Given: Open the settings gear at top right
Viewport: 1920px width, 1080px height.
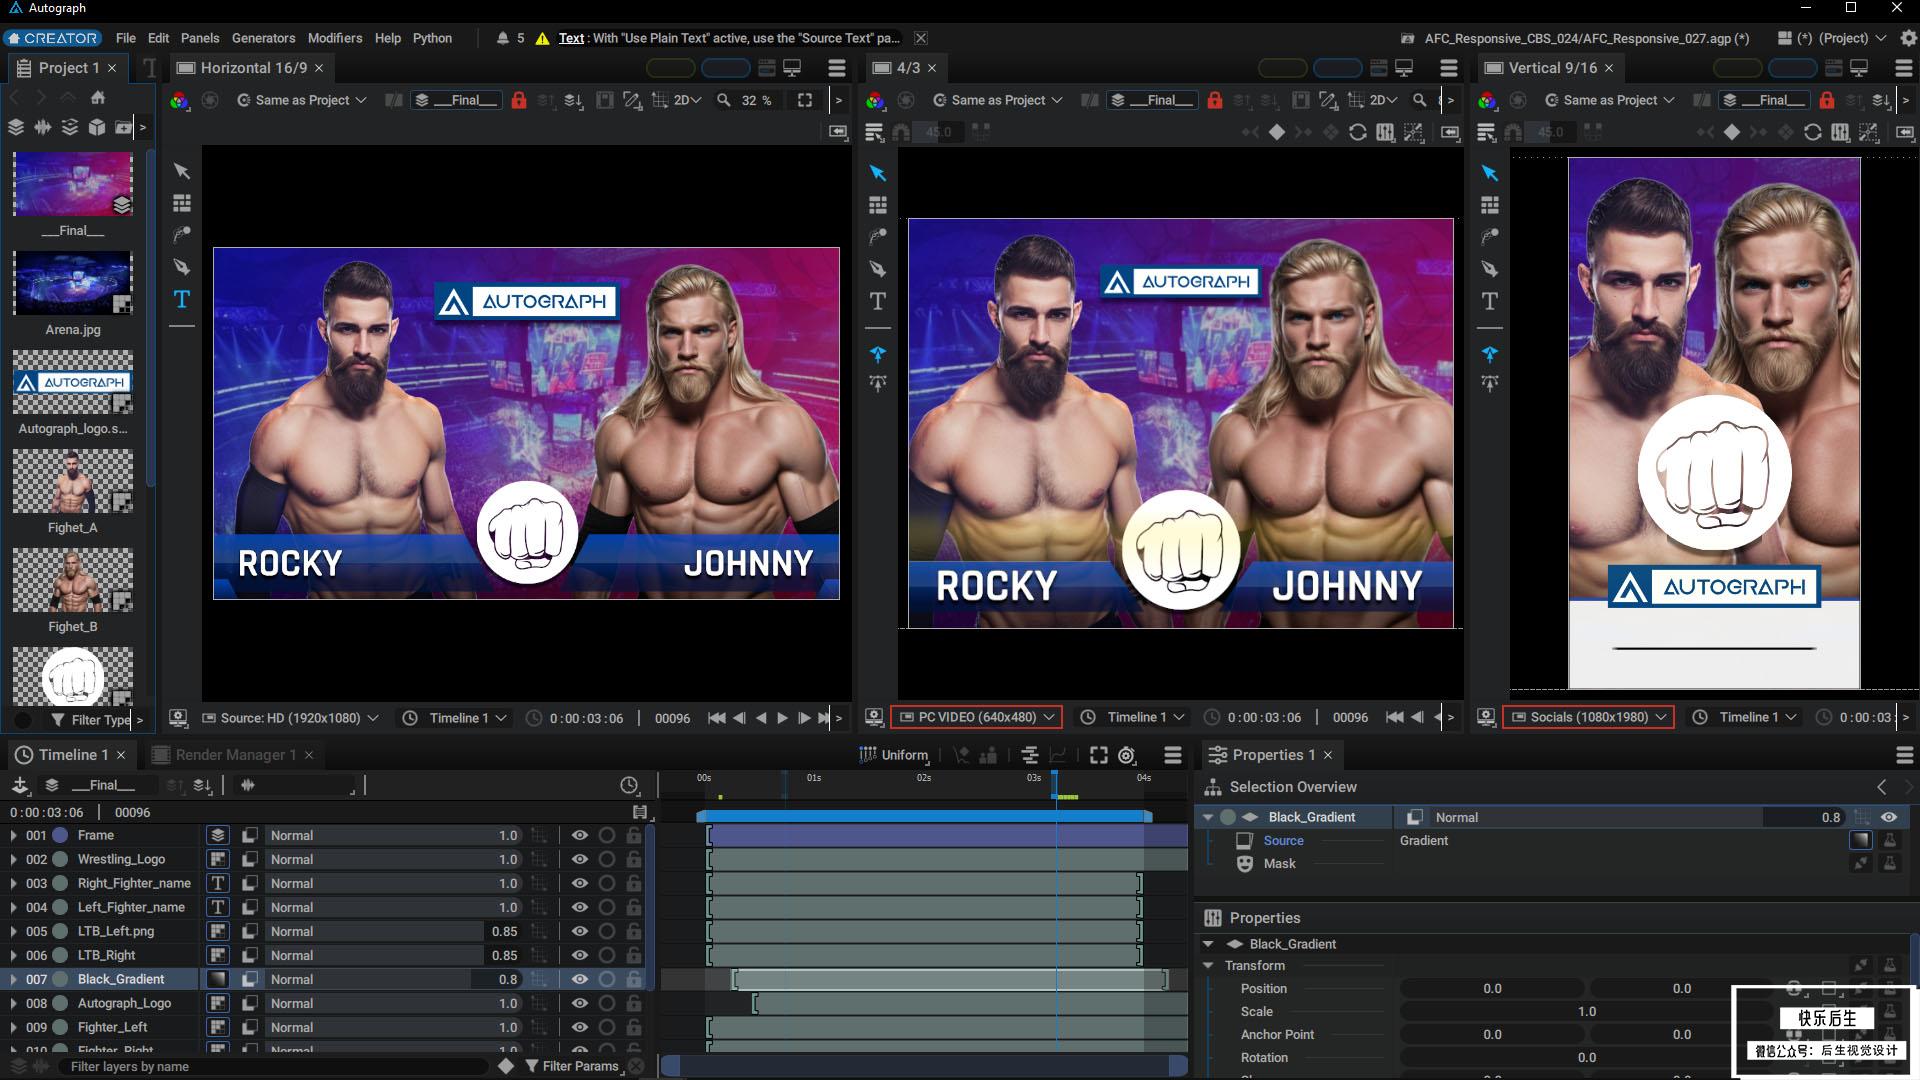Looking at the screenshot, I should (x=1908, y=38).
